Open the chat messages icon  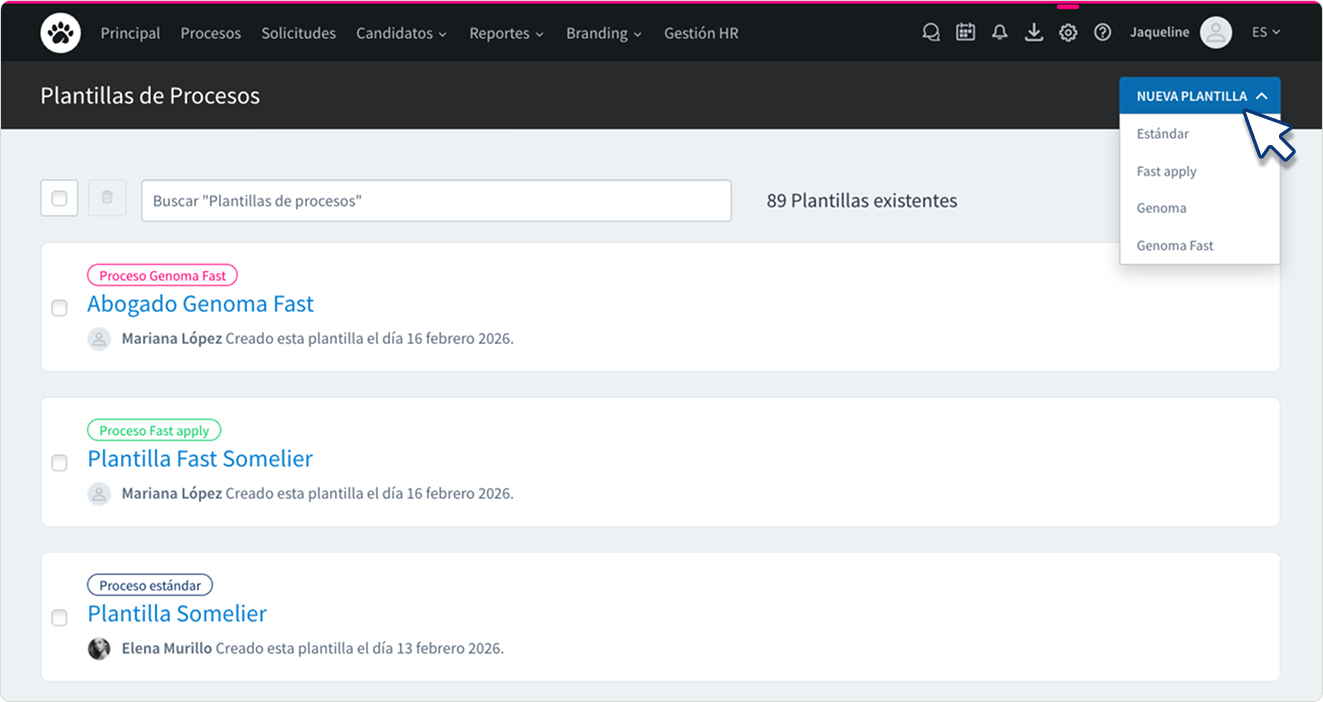(931, 33)
